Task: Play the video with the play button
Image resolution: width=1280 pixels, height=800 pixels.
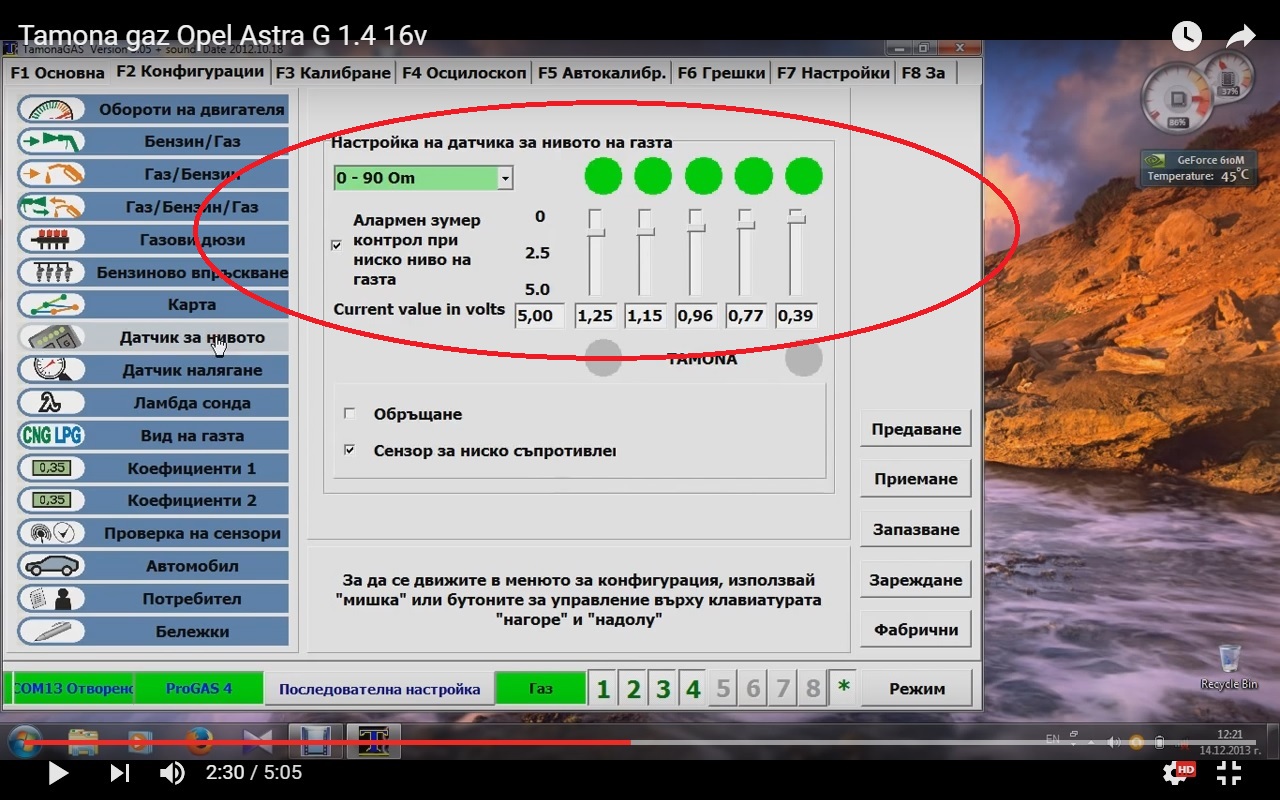Action: pyautogui.click(x=58, y=772)
